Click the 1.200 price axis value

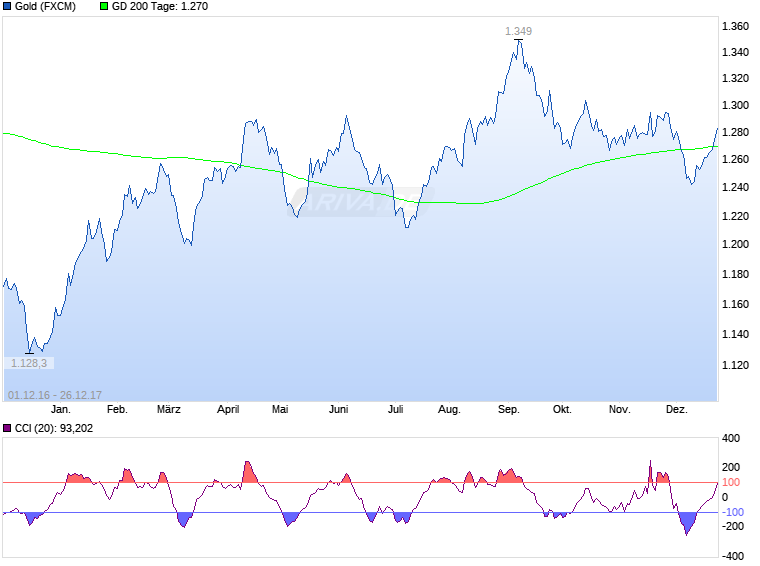[735, 244]
